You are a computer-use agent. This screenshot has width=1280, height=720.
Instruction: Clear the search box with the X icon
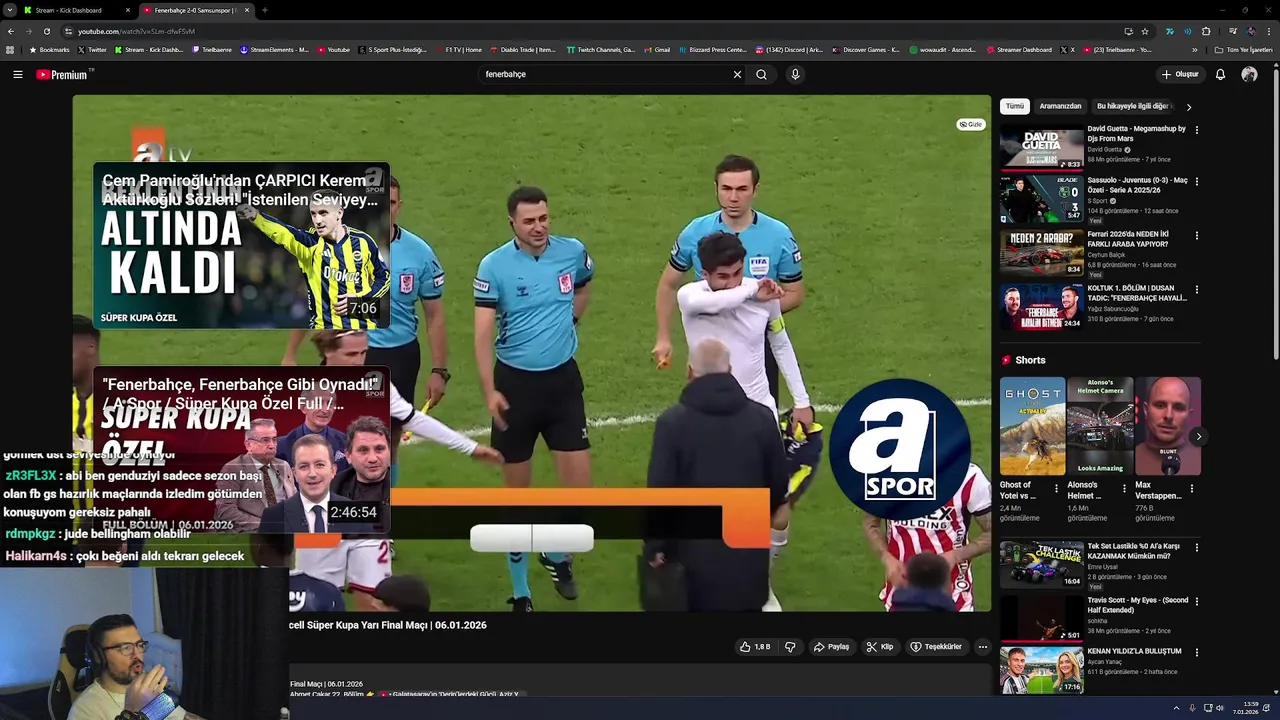click(x=737, y=74)
